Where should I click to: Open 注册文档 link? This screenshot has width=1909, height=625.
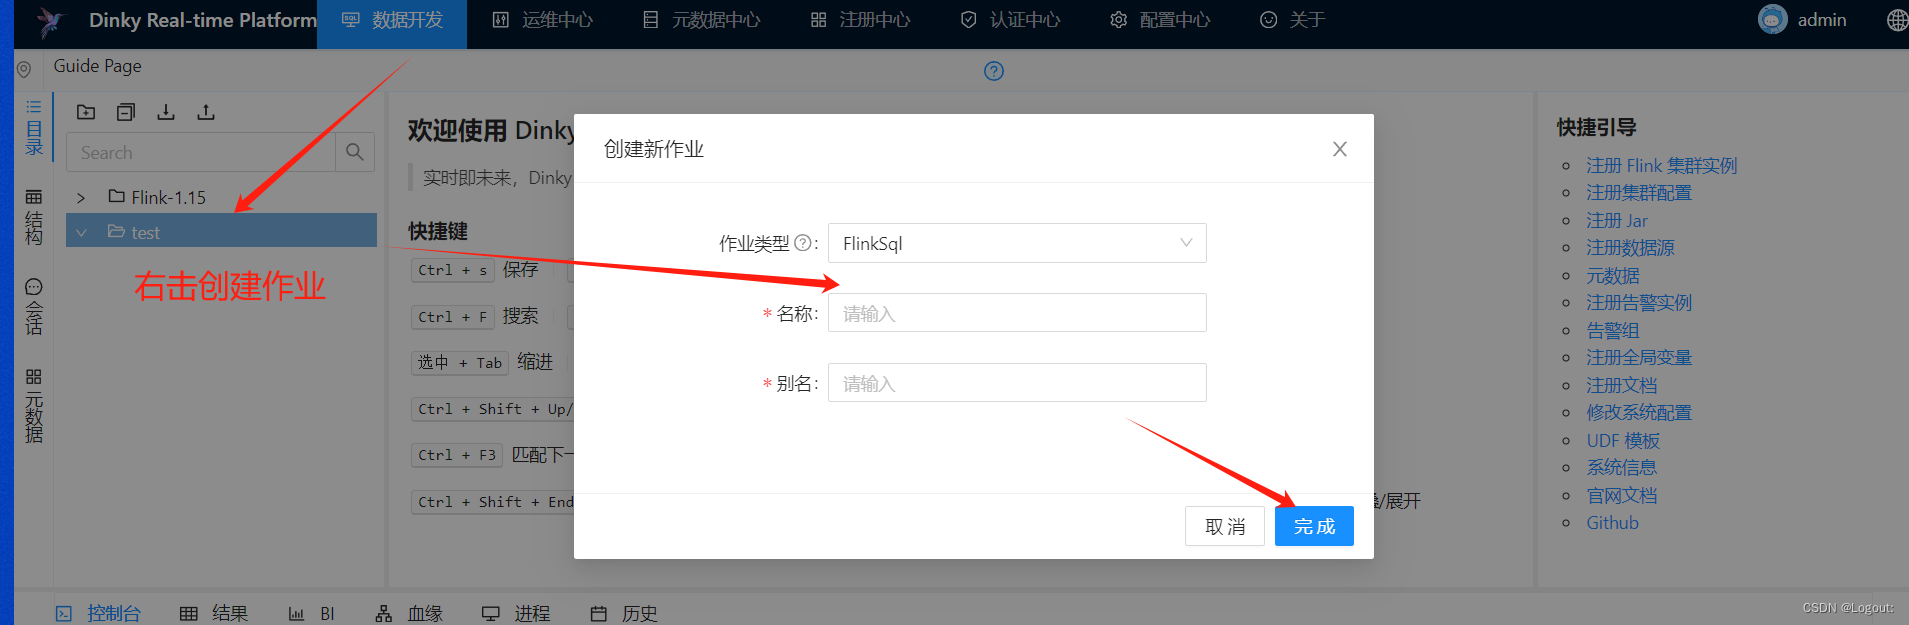pyautogui.click(x=1621, y=385)
